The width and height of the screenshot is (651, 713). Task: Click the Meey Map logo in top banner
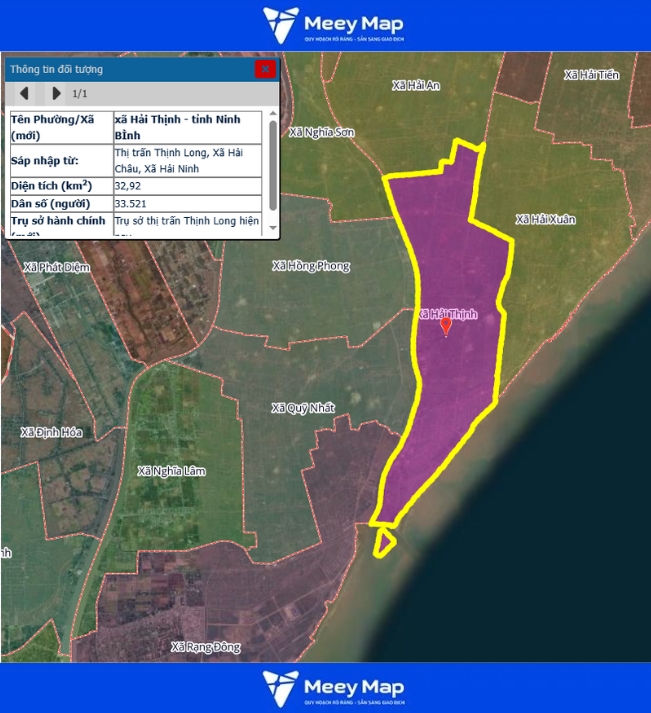333,25
